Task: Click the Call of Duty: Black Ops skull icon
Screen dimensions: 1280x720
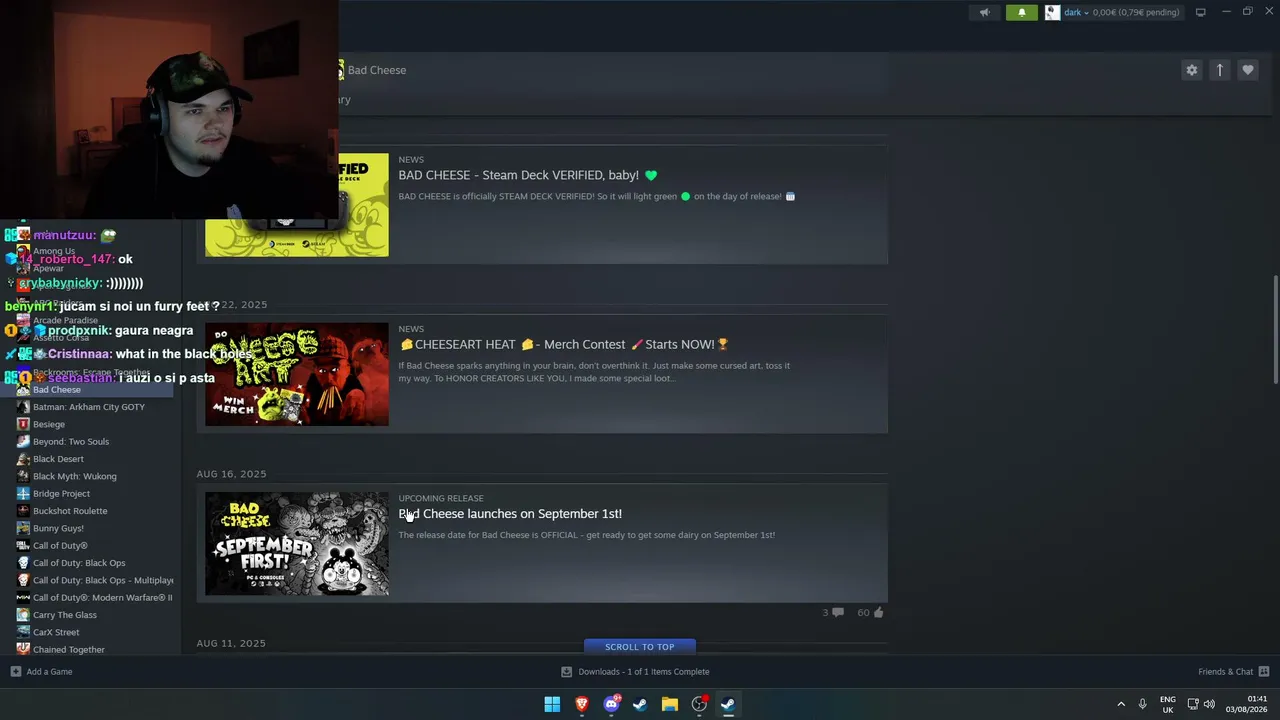Action: click(x=23, y=563)
